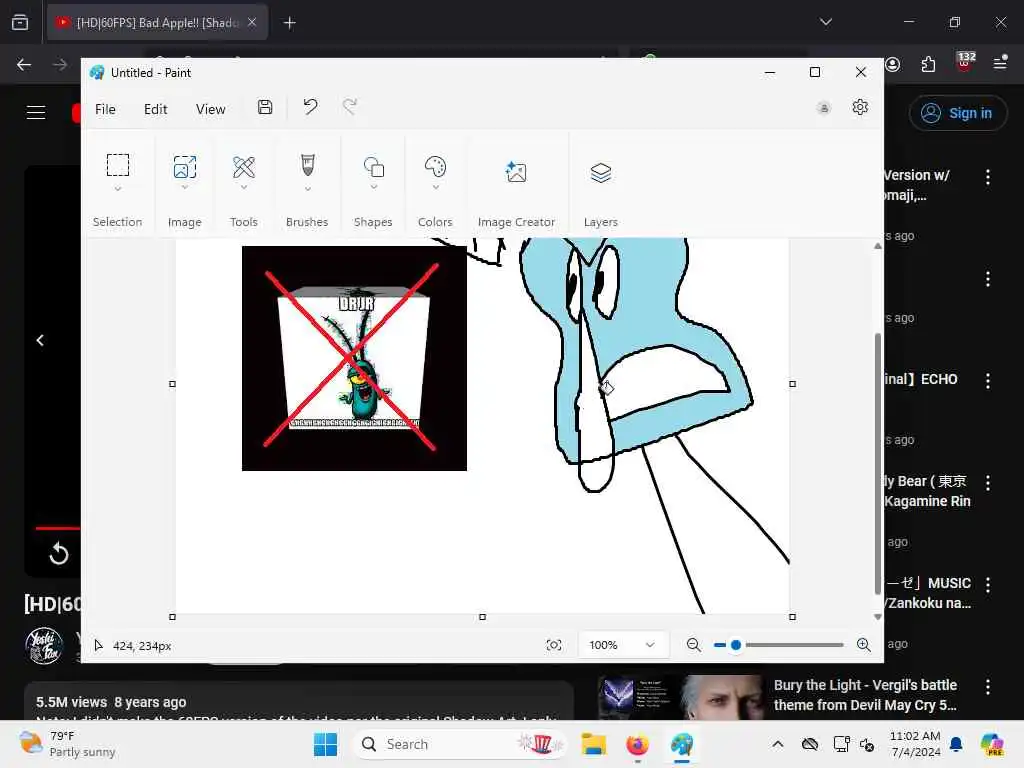Open the browser account icon
The height and width of the screenshot is (768, 1024).
893,64
